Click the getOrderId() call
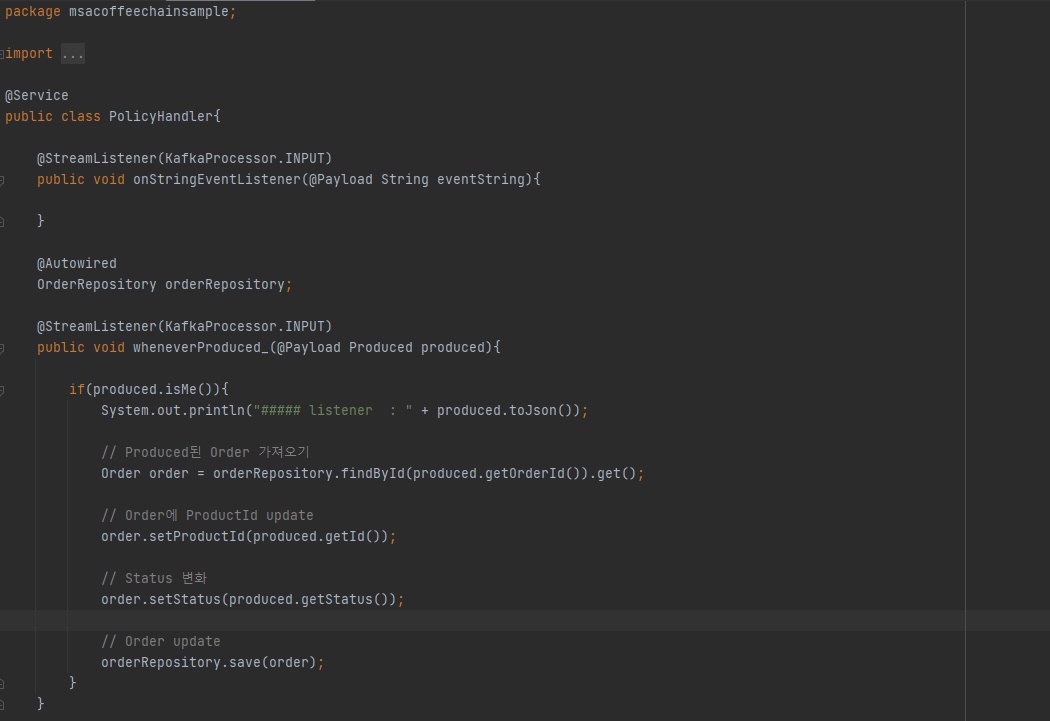The image size is (1050, 721). pyautogui.click(x=533, y=473)
